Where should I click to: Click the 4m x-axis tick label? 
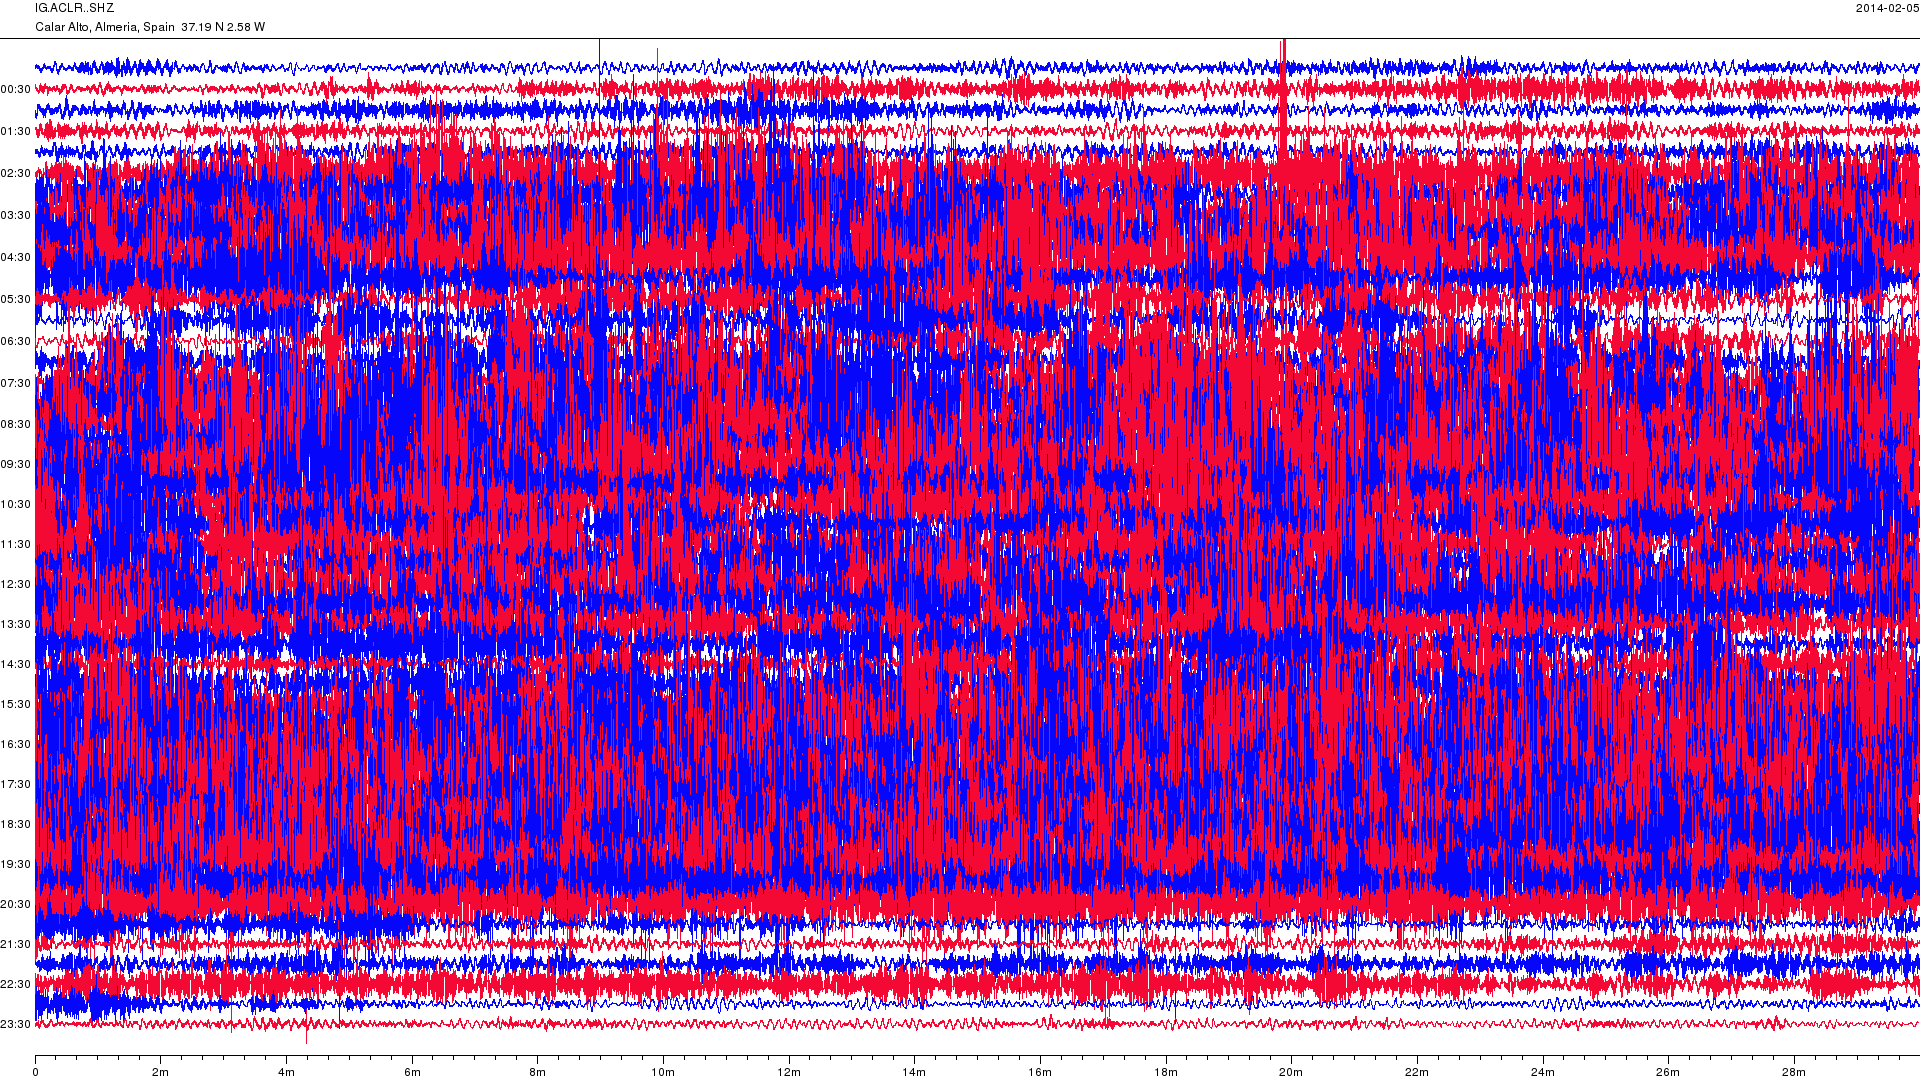286,1073
